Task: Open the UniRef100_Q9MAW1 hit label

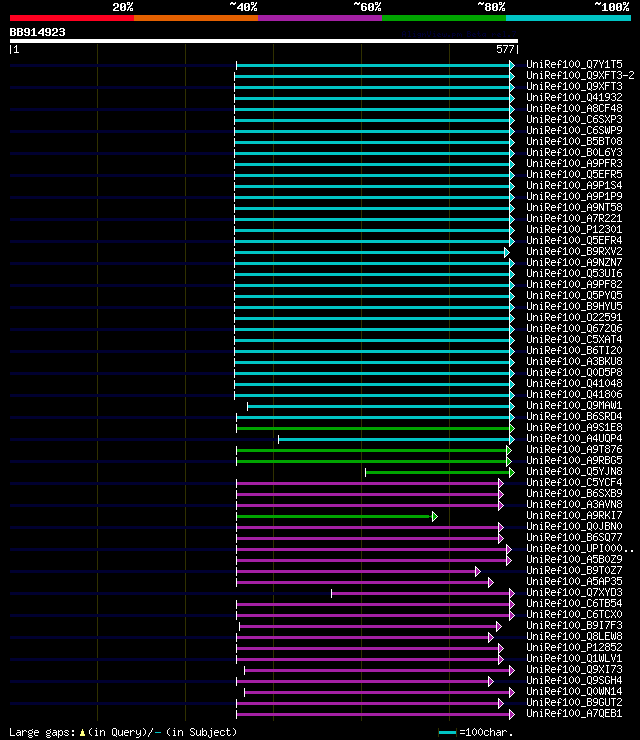Action: click(574, 405)
